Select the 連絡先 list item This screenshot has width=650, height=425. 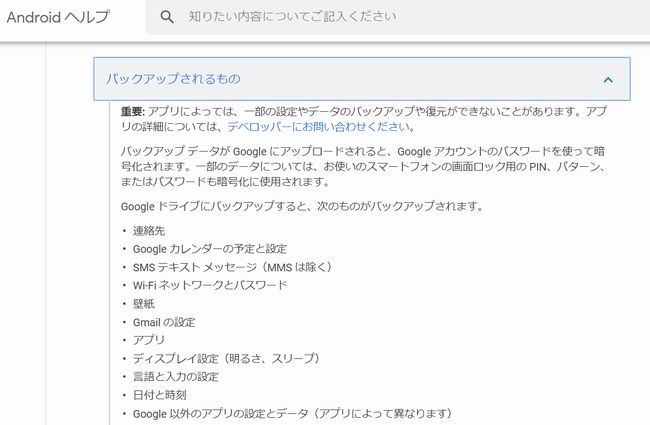click(148, 231)
